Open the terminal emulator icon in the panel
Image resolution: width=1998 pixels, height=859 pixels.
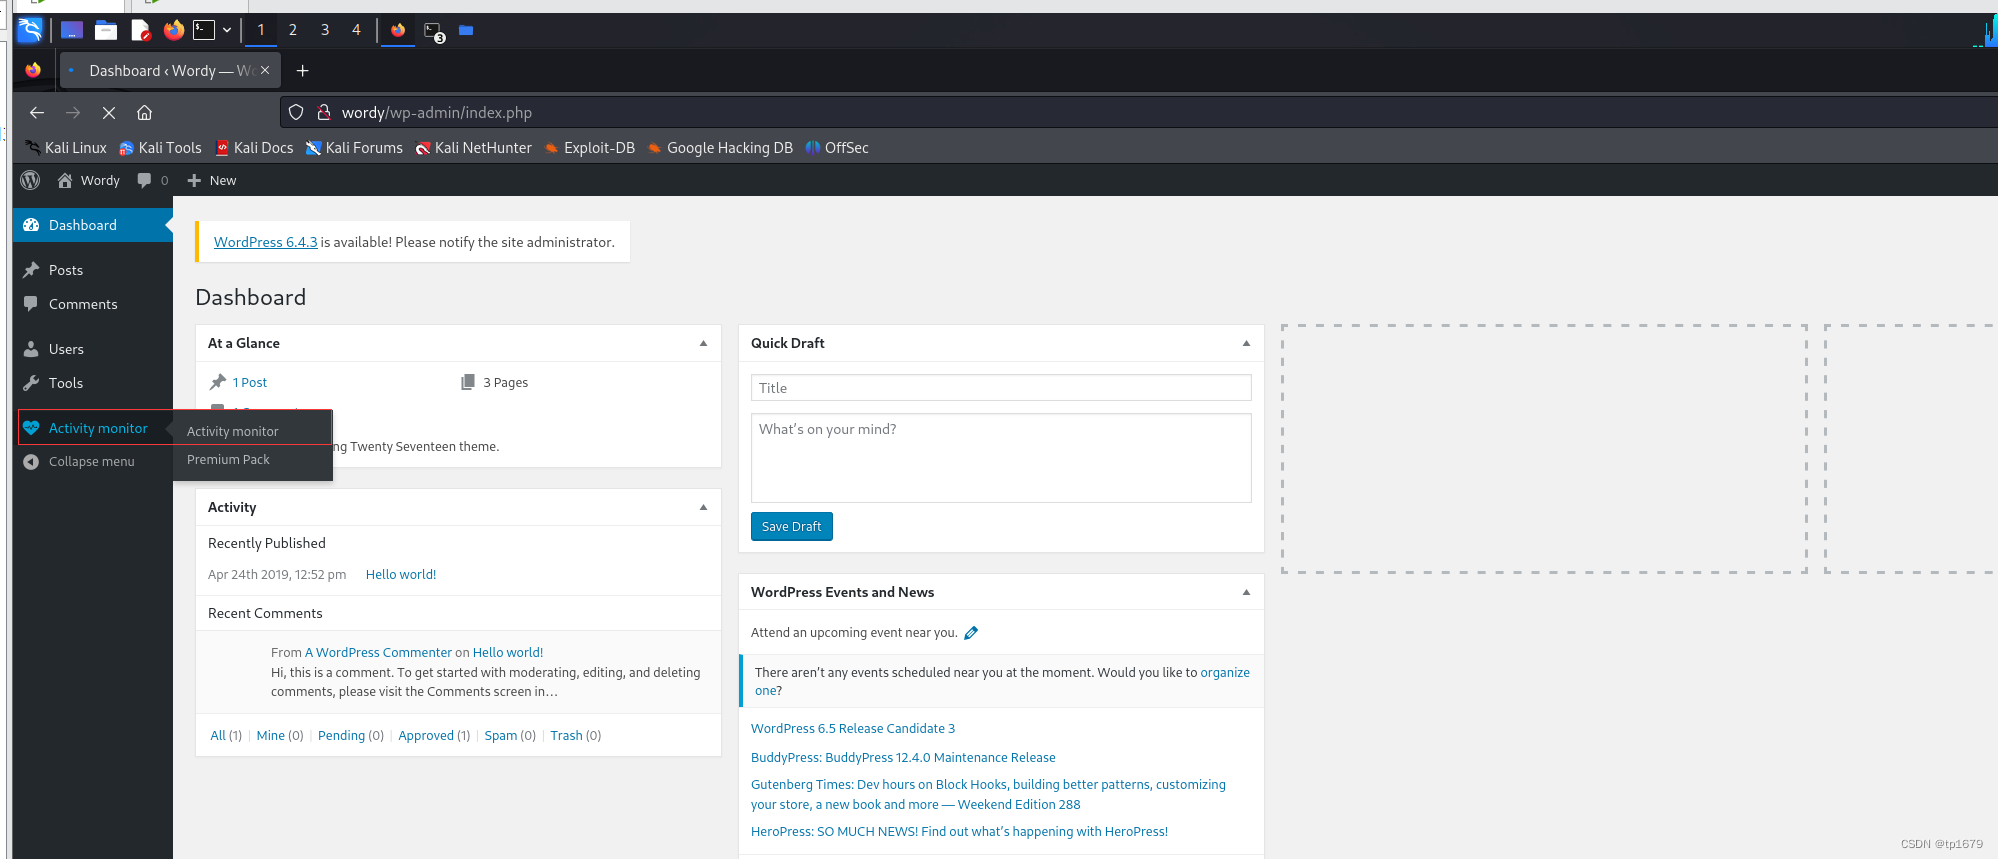[x=204, y=30]
